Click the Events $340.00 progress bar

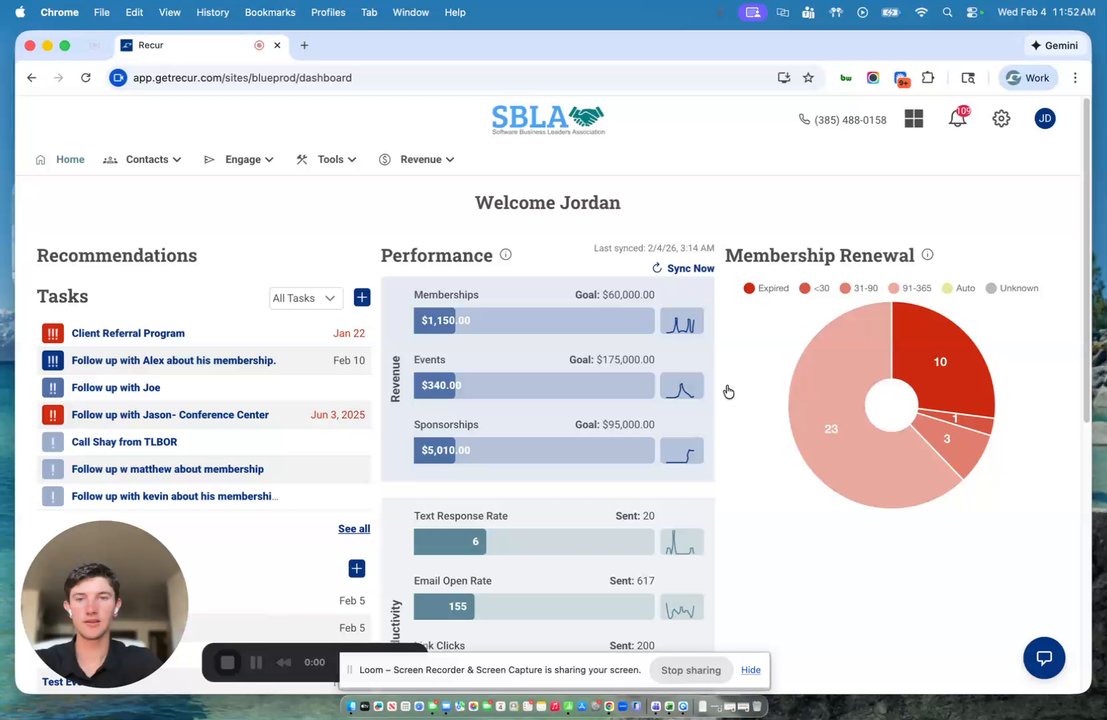click(534, 385)
